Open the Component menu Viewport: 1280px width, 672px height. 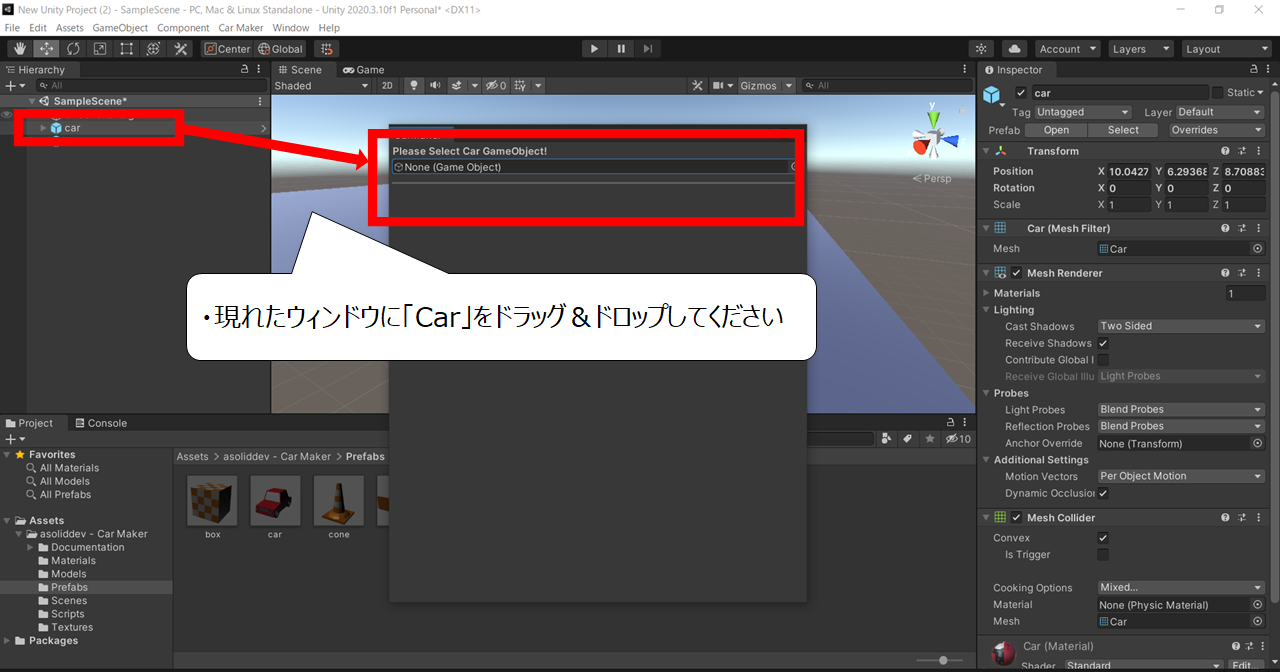(x=183, y=28)
